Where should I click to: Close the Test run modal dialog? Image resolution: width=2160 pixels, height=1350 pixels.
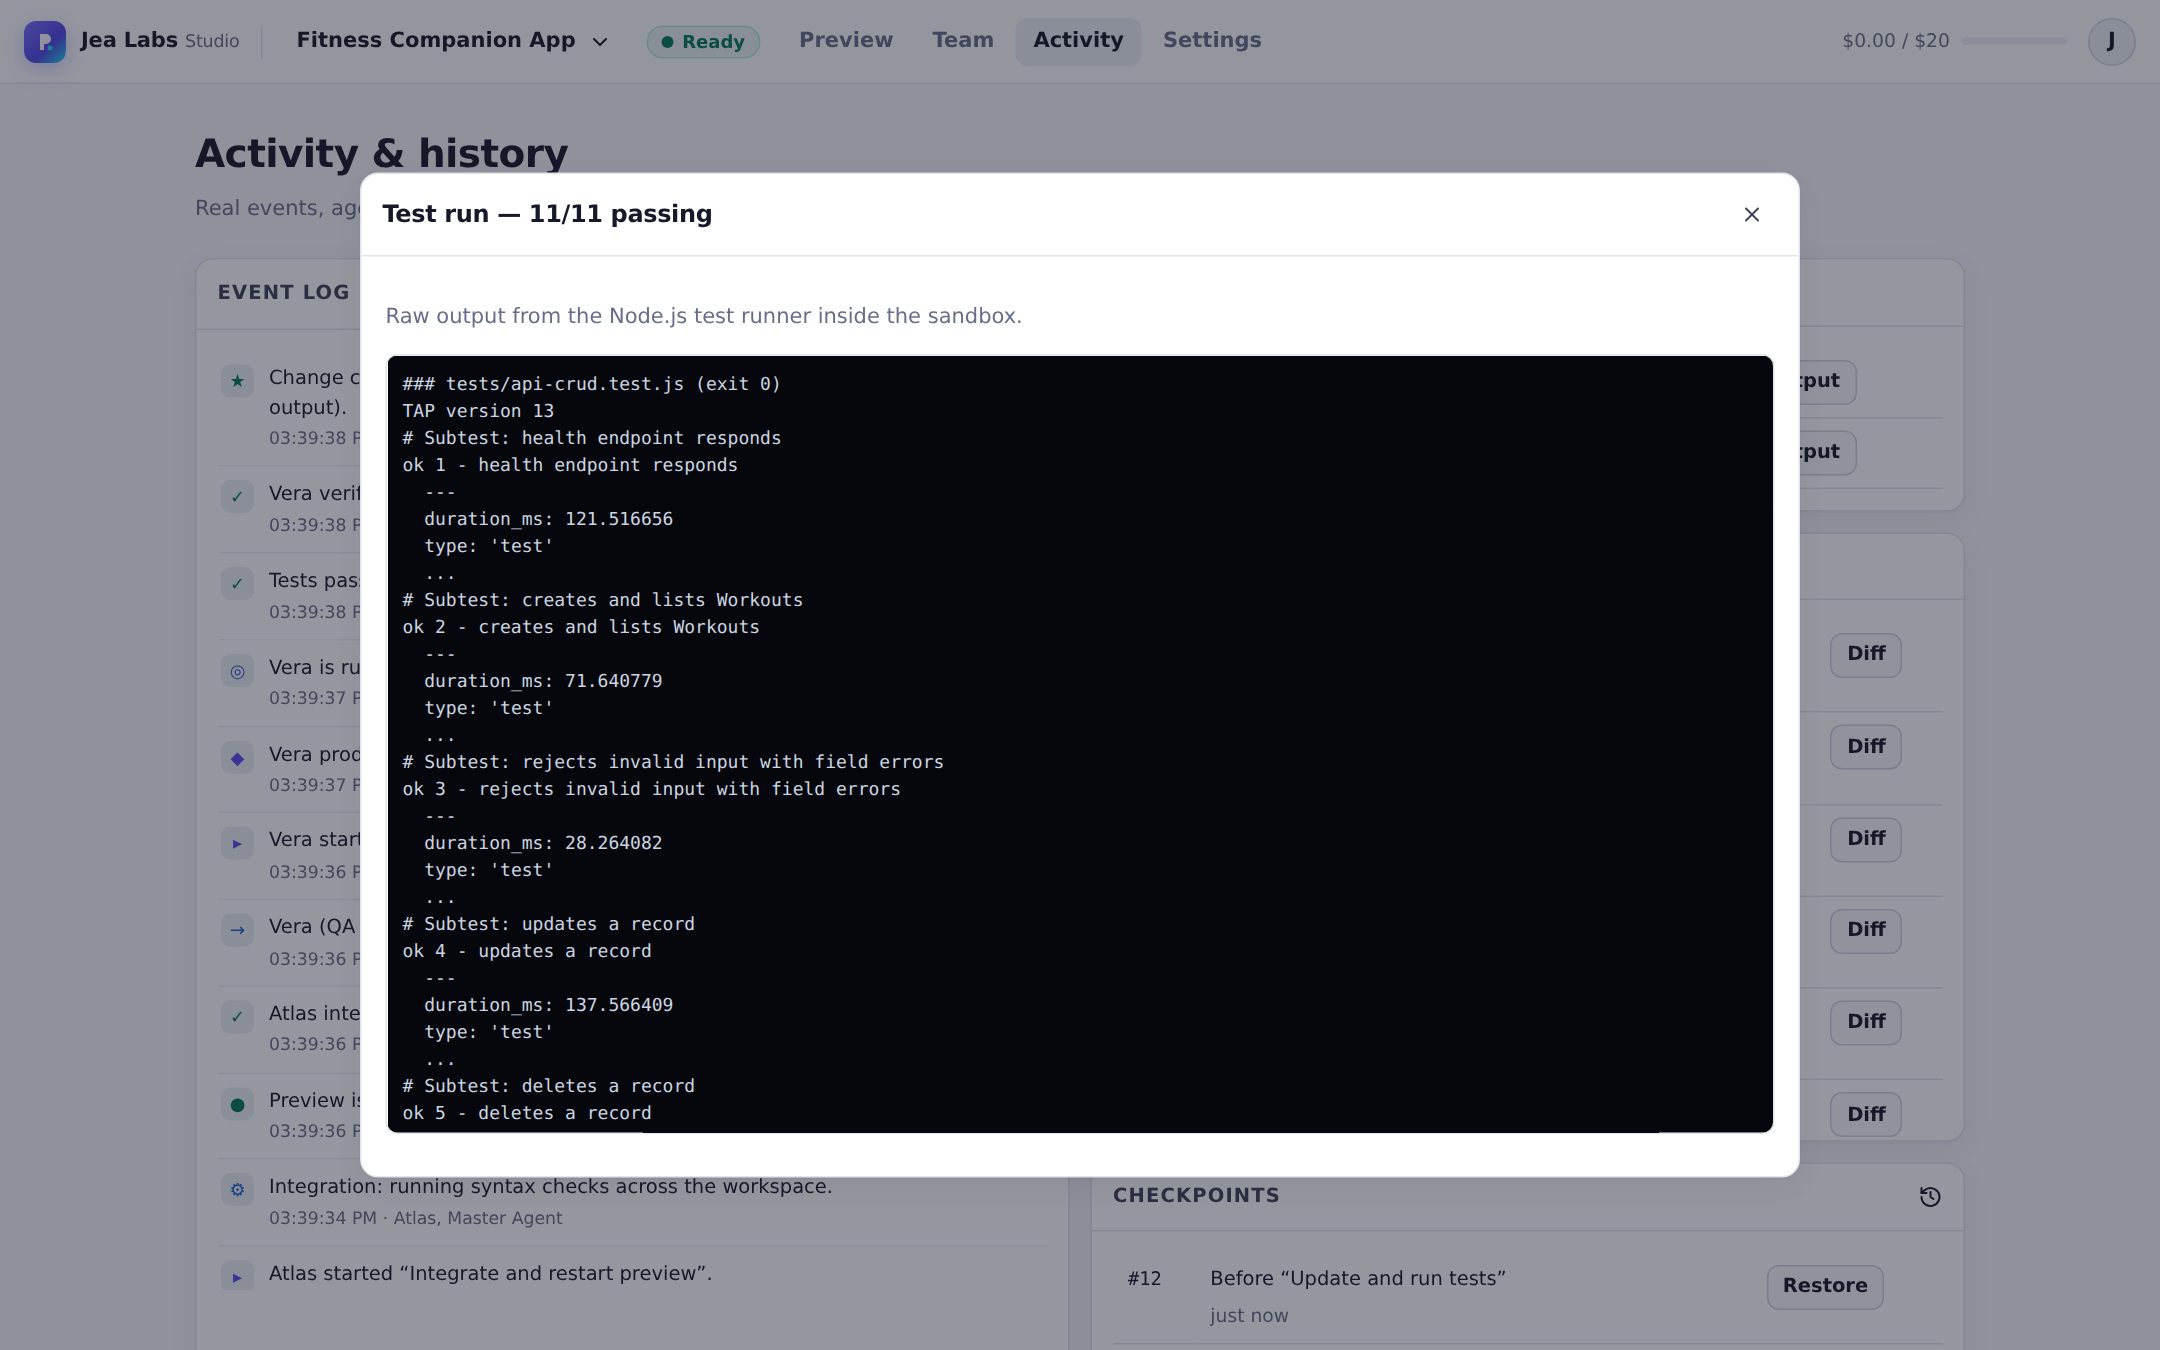tap(1751, 215)
